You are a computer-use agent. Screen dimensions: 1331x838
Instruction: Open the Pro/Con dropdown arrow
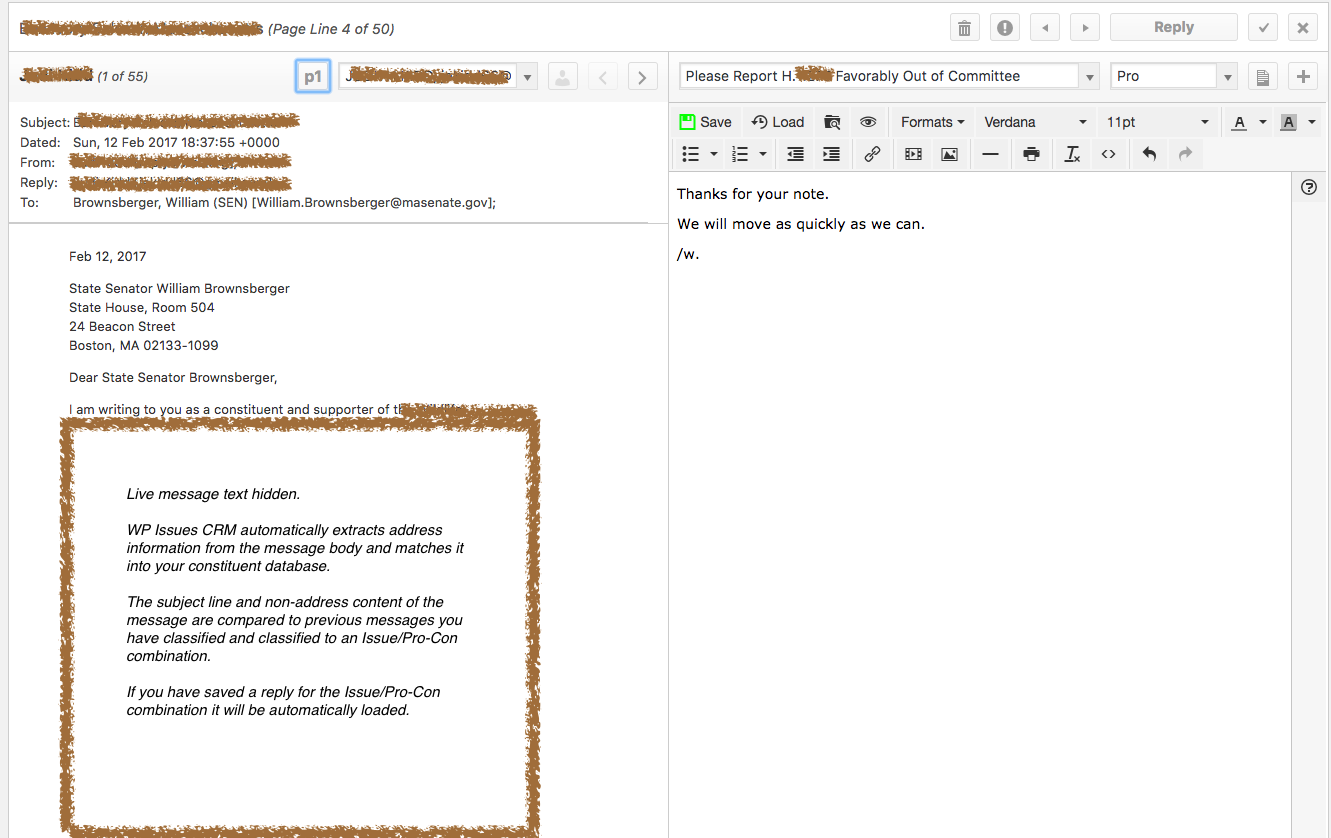pyautogui.click(x=1228, y=77)
